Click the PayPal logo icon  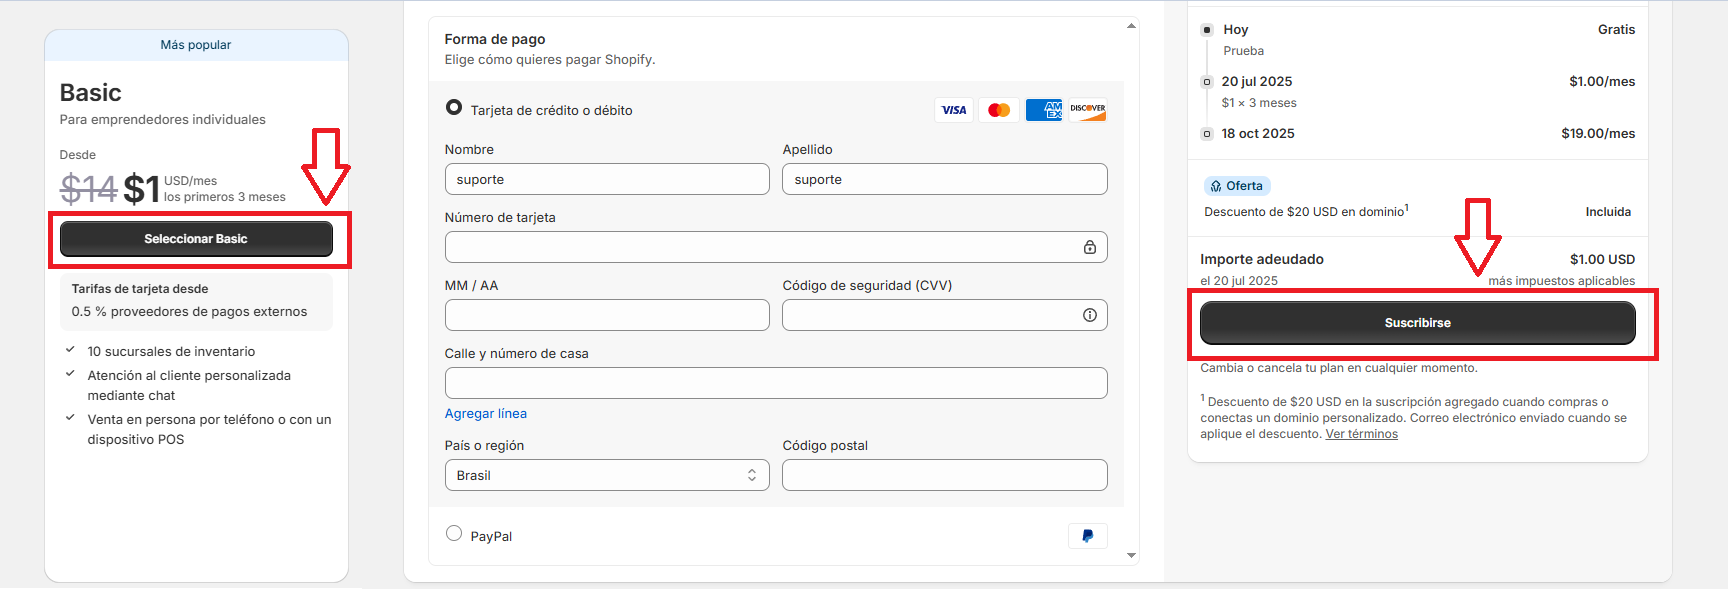[x=1088, y=536]
